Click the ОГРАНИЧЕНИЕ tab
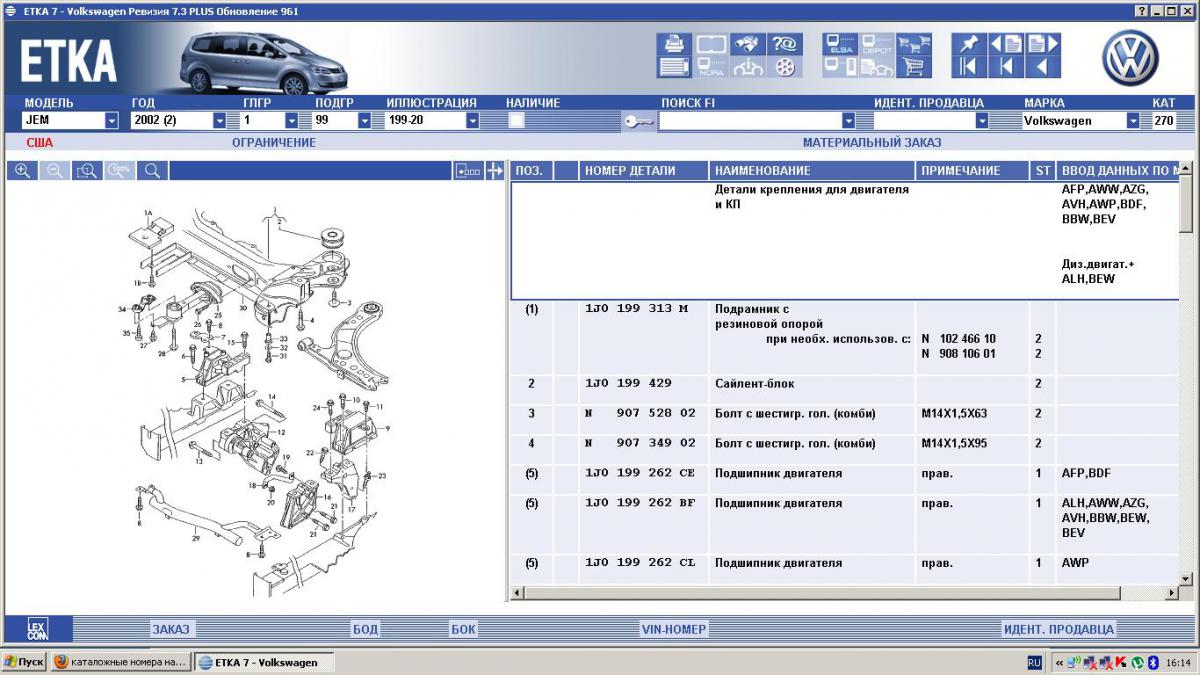This screenshot has width=1200, height=675. [274, 142]
